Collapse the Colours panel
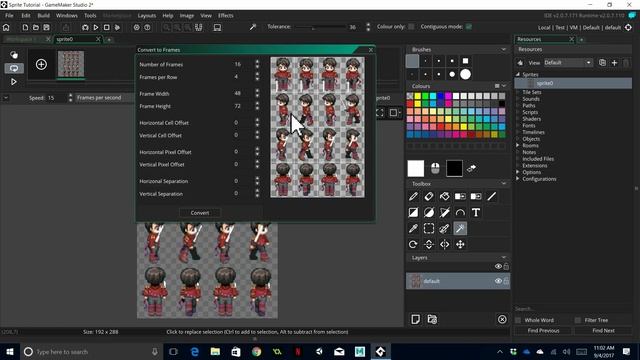The image size is (640, 360). tap(504, 86)
